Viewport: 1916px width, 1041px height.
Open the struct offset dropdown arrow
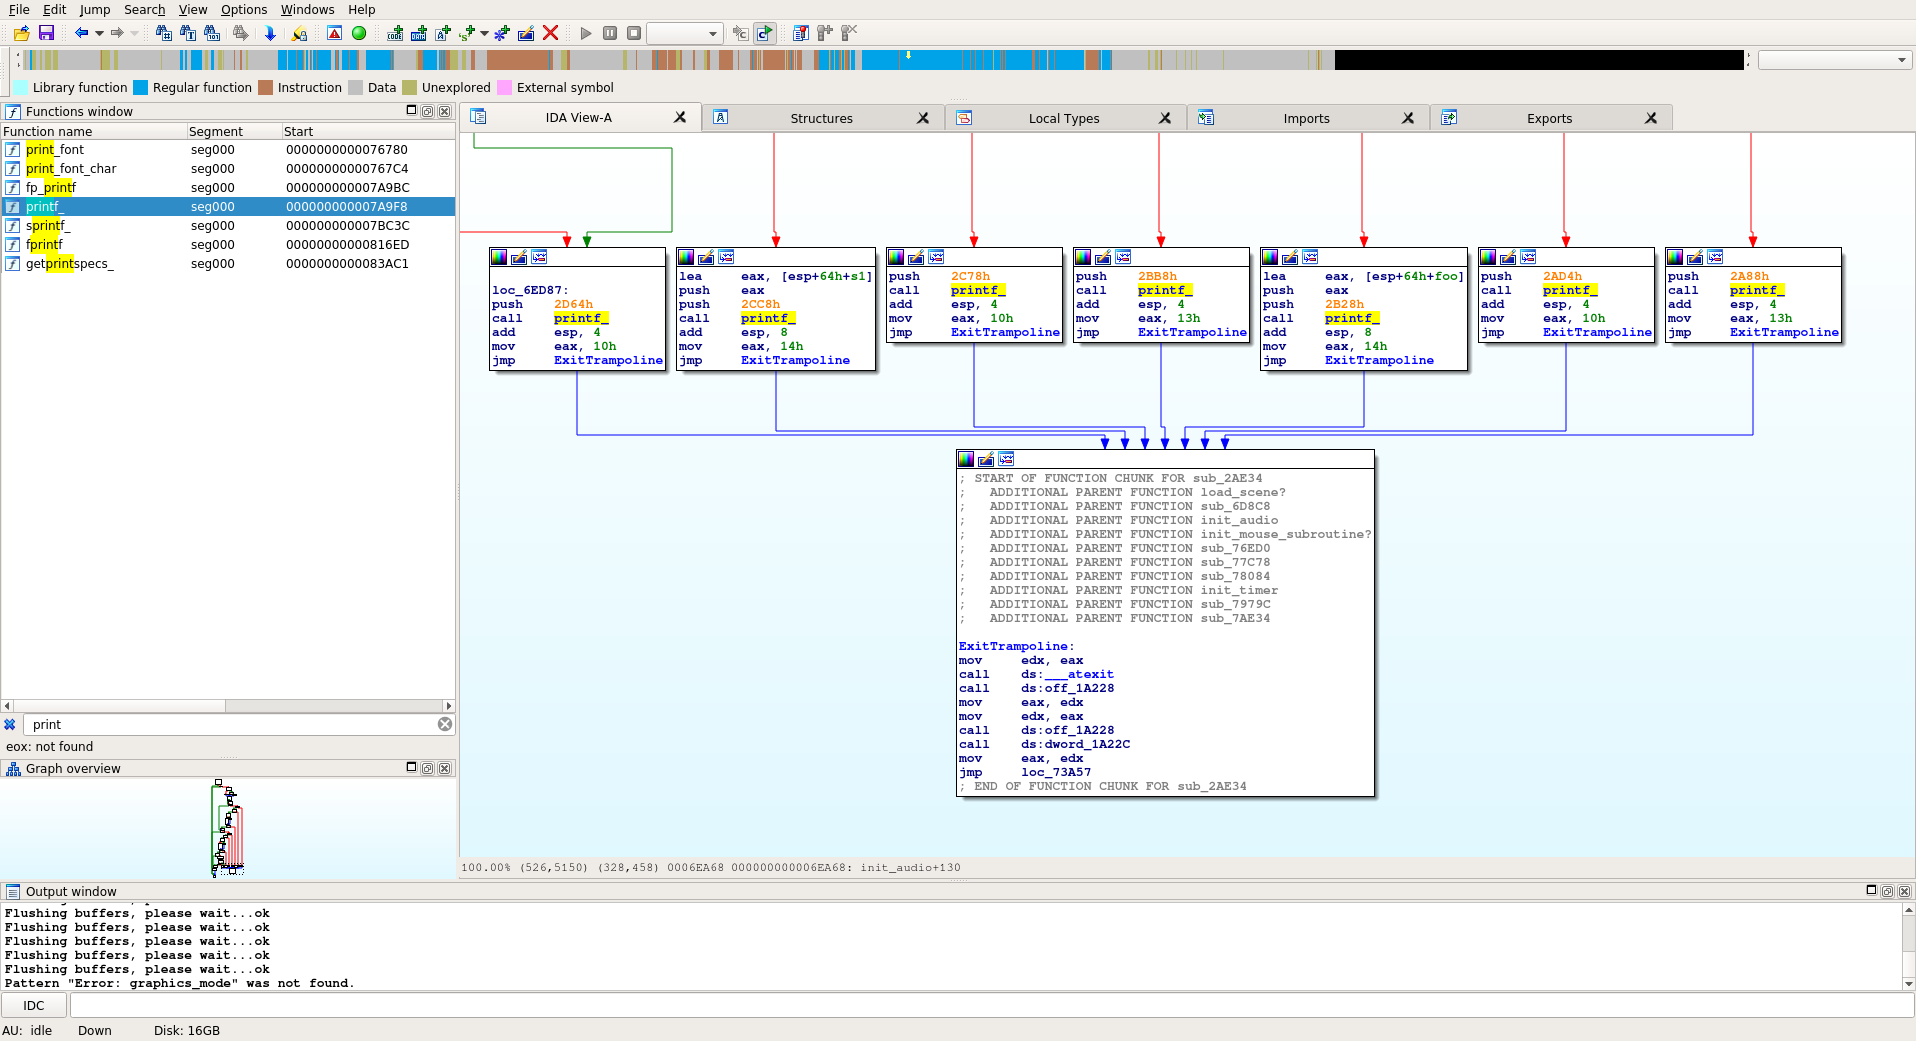pyautogui.click(x=485, y=33)
